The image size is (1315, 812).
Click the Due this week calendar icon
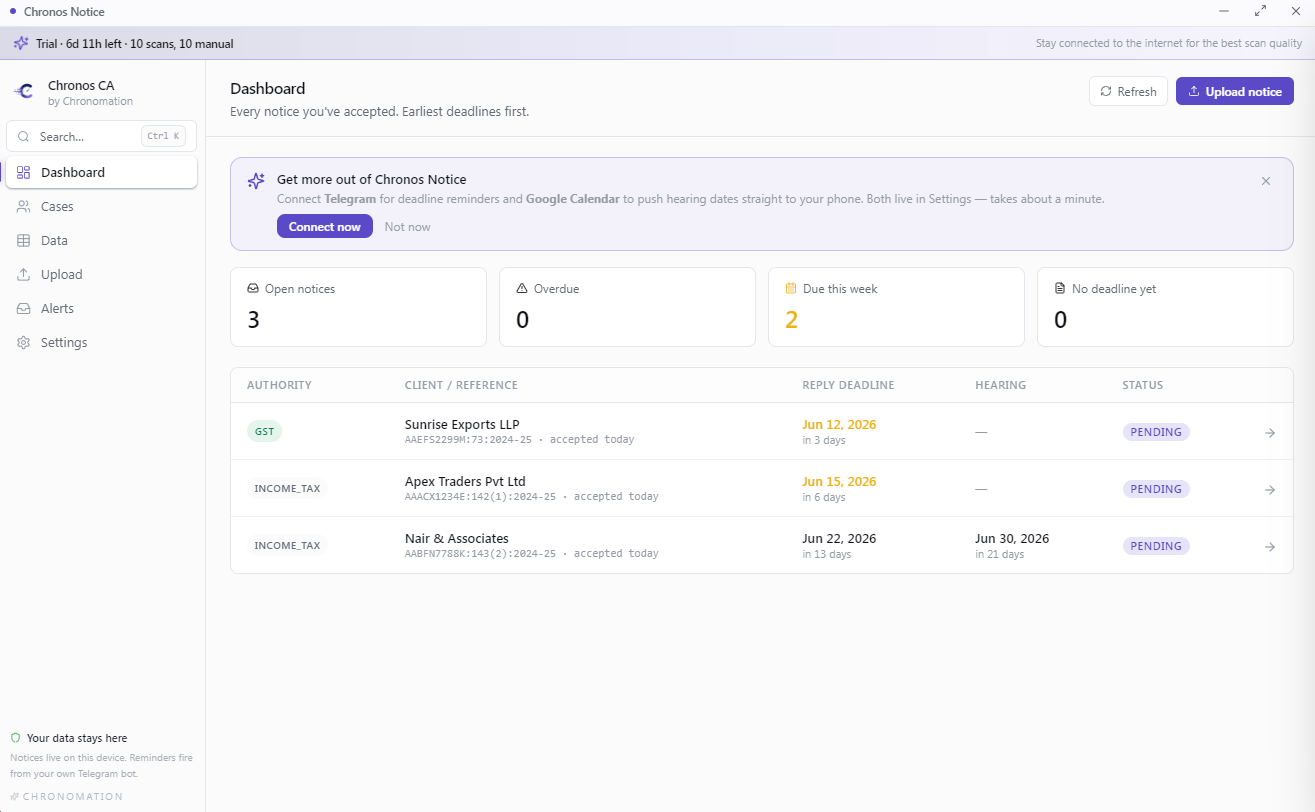pos(791,289)
